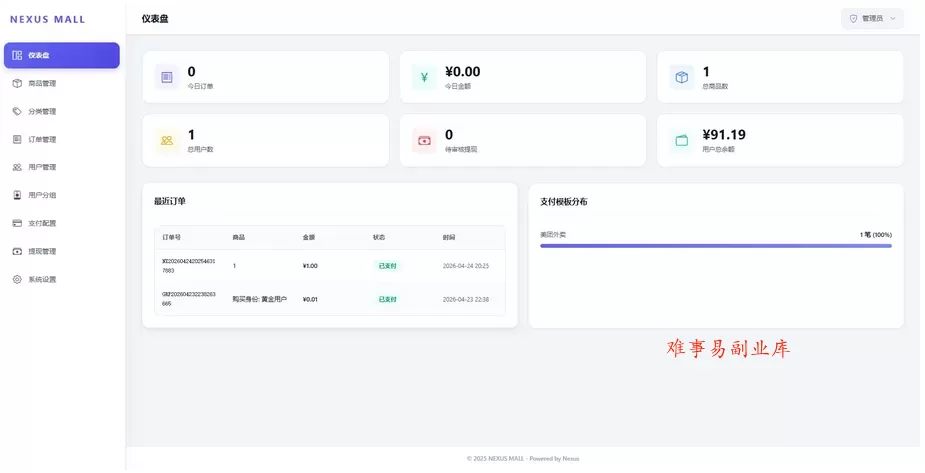Click the 美团外卖 template label

553,235
